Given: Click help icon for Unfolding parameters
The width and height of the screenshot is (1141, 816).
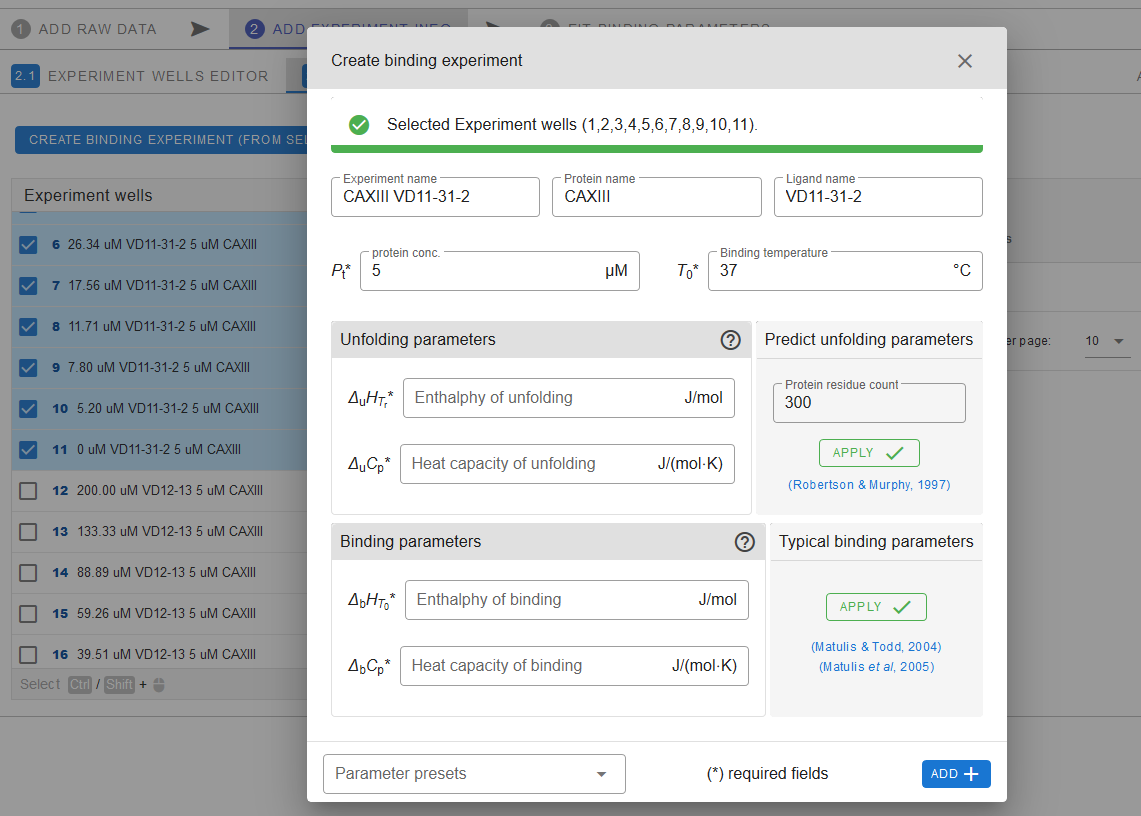Looking at the screenshot, I should tap(730, 340).
